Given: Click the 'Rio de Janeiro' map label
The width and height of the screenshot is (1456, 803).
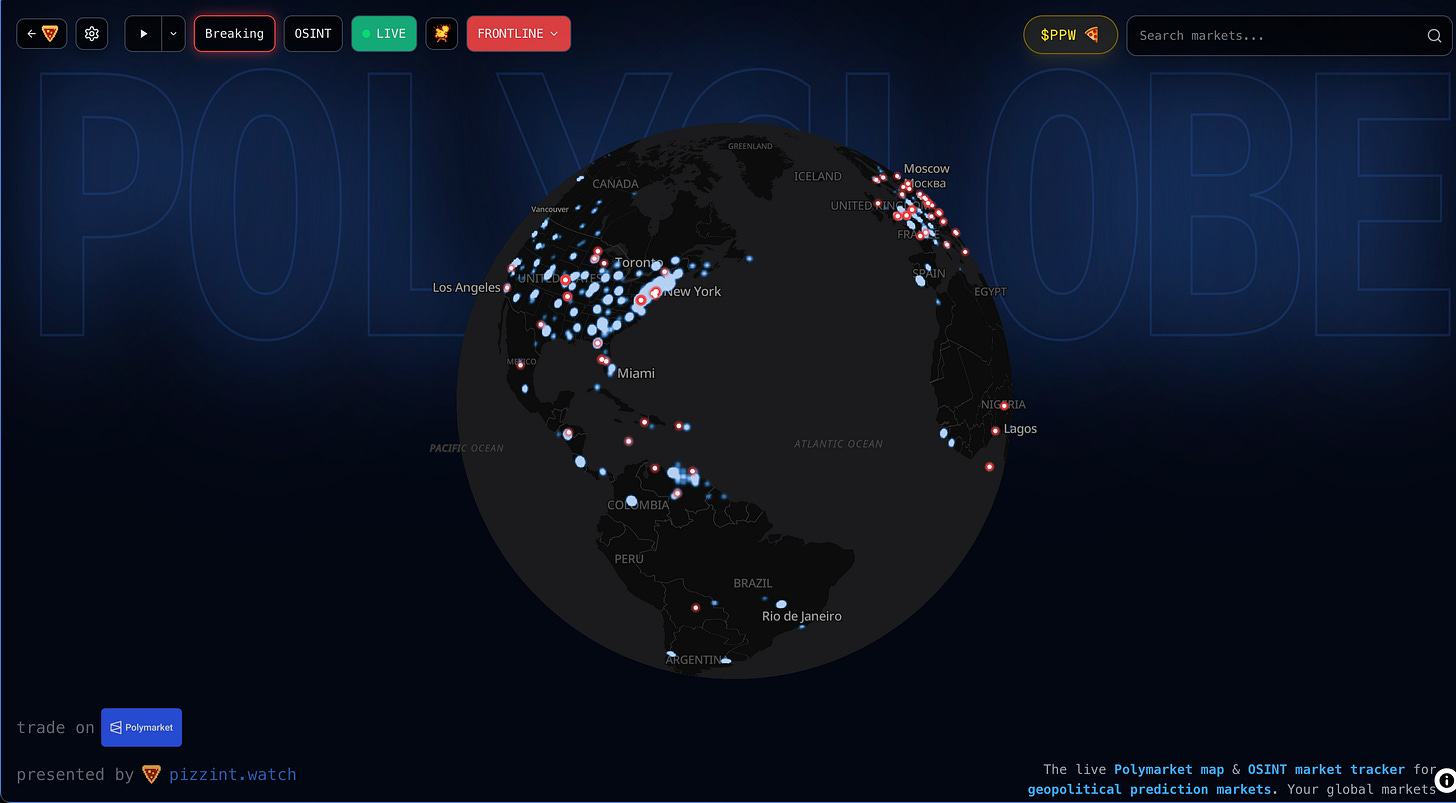Looking at the screenshot, I should point(801,617).
